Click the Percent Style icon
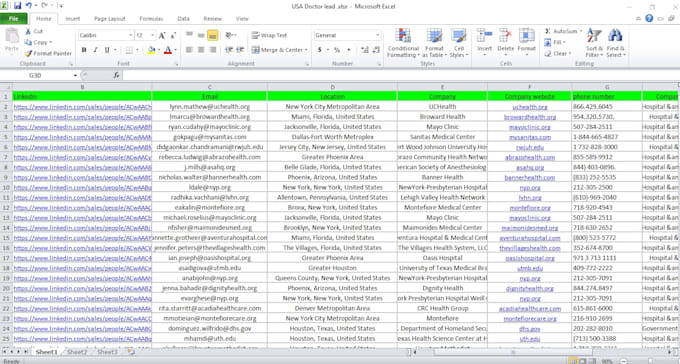The height and width of the screenshot is (364, 680). pos(337,50)
